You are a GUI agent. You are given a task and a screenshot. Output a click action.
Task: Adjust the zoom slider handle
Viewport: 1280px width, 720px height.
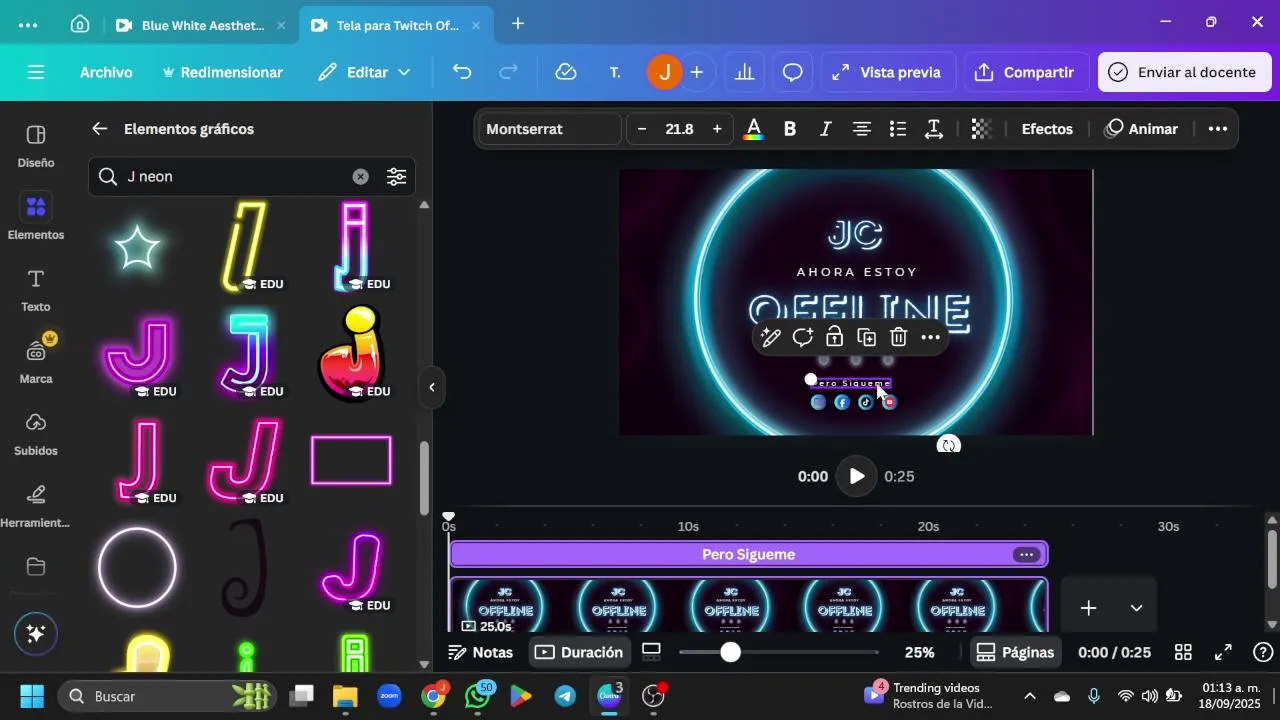(x=731, y=652)
